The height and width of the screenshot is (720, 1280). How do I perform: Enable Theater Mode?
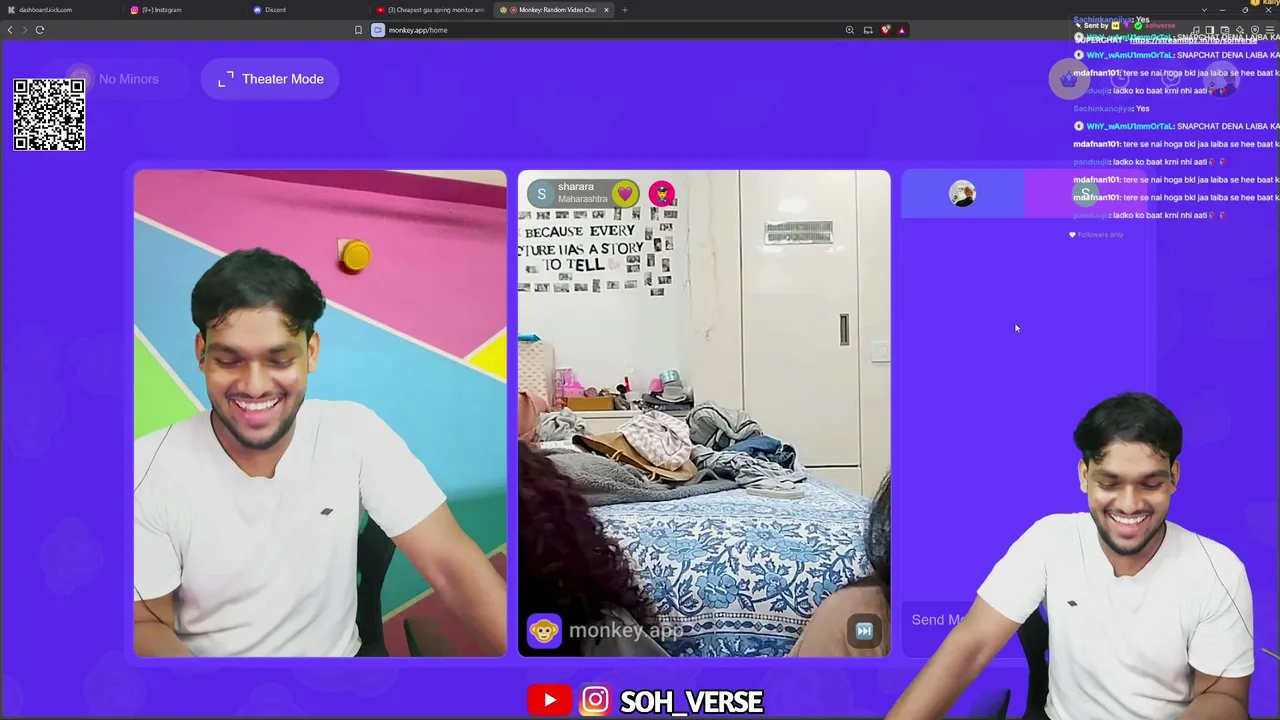[270, 79]
